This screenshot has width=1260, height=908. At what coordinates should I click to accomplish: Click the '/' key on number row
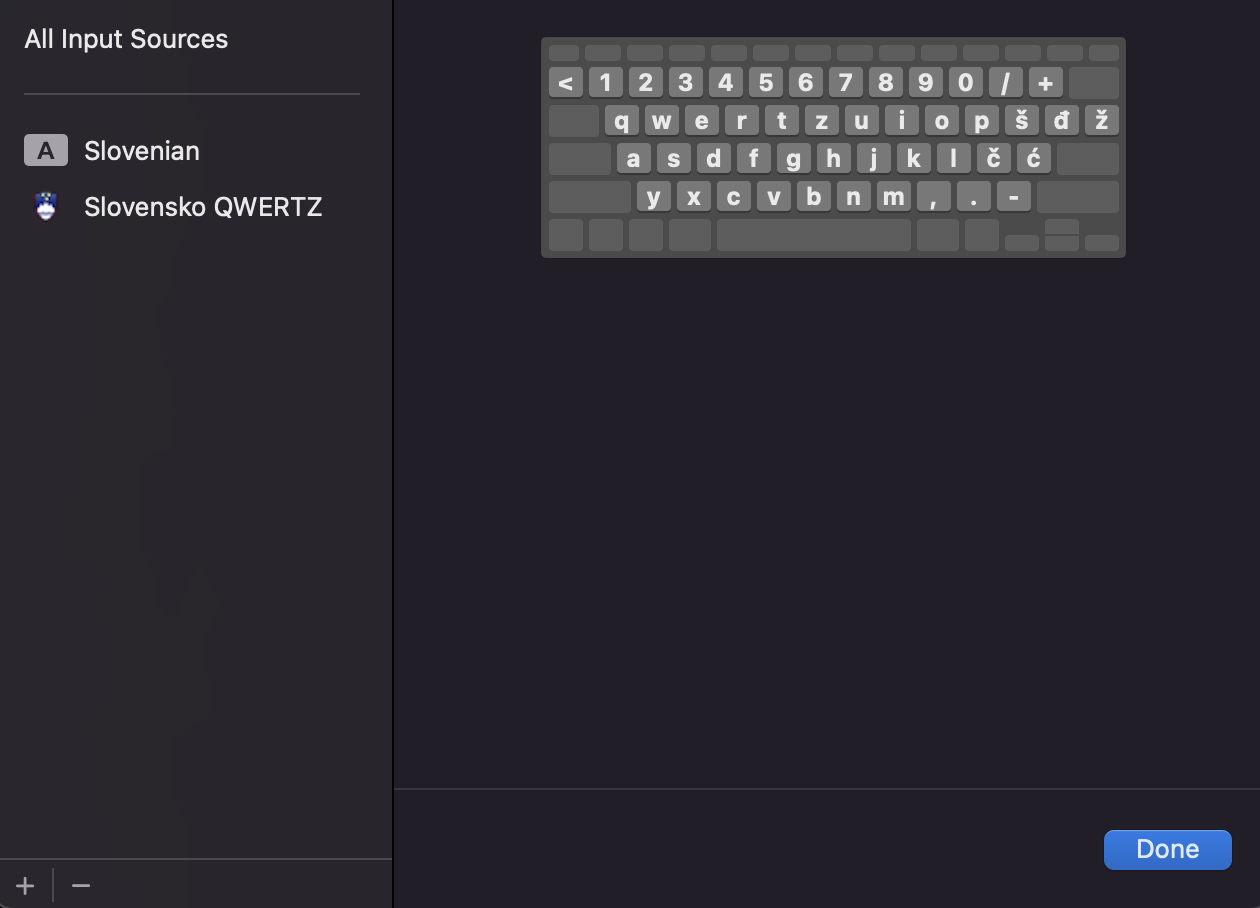[x=1005, y=82]
